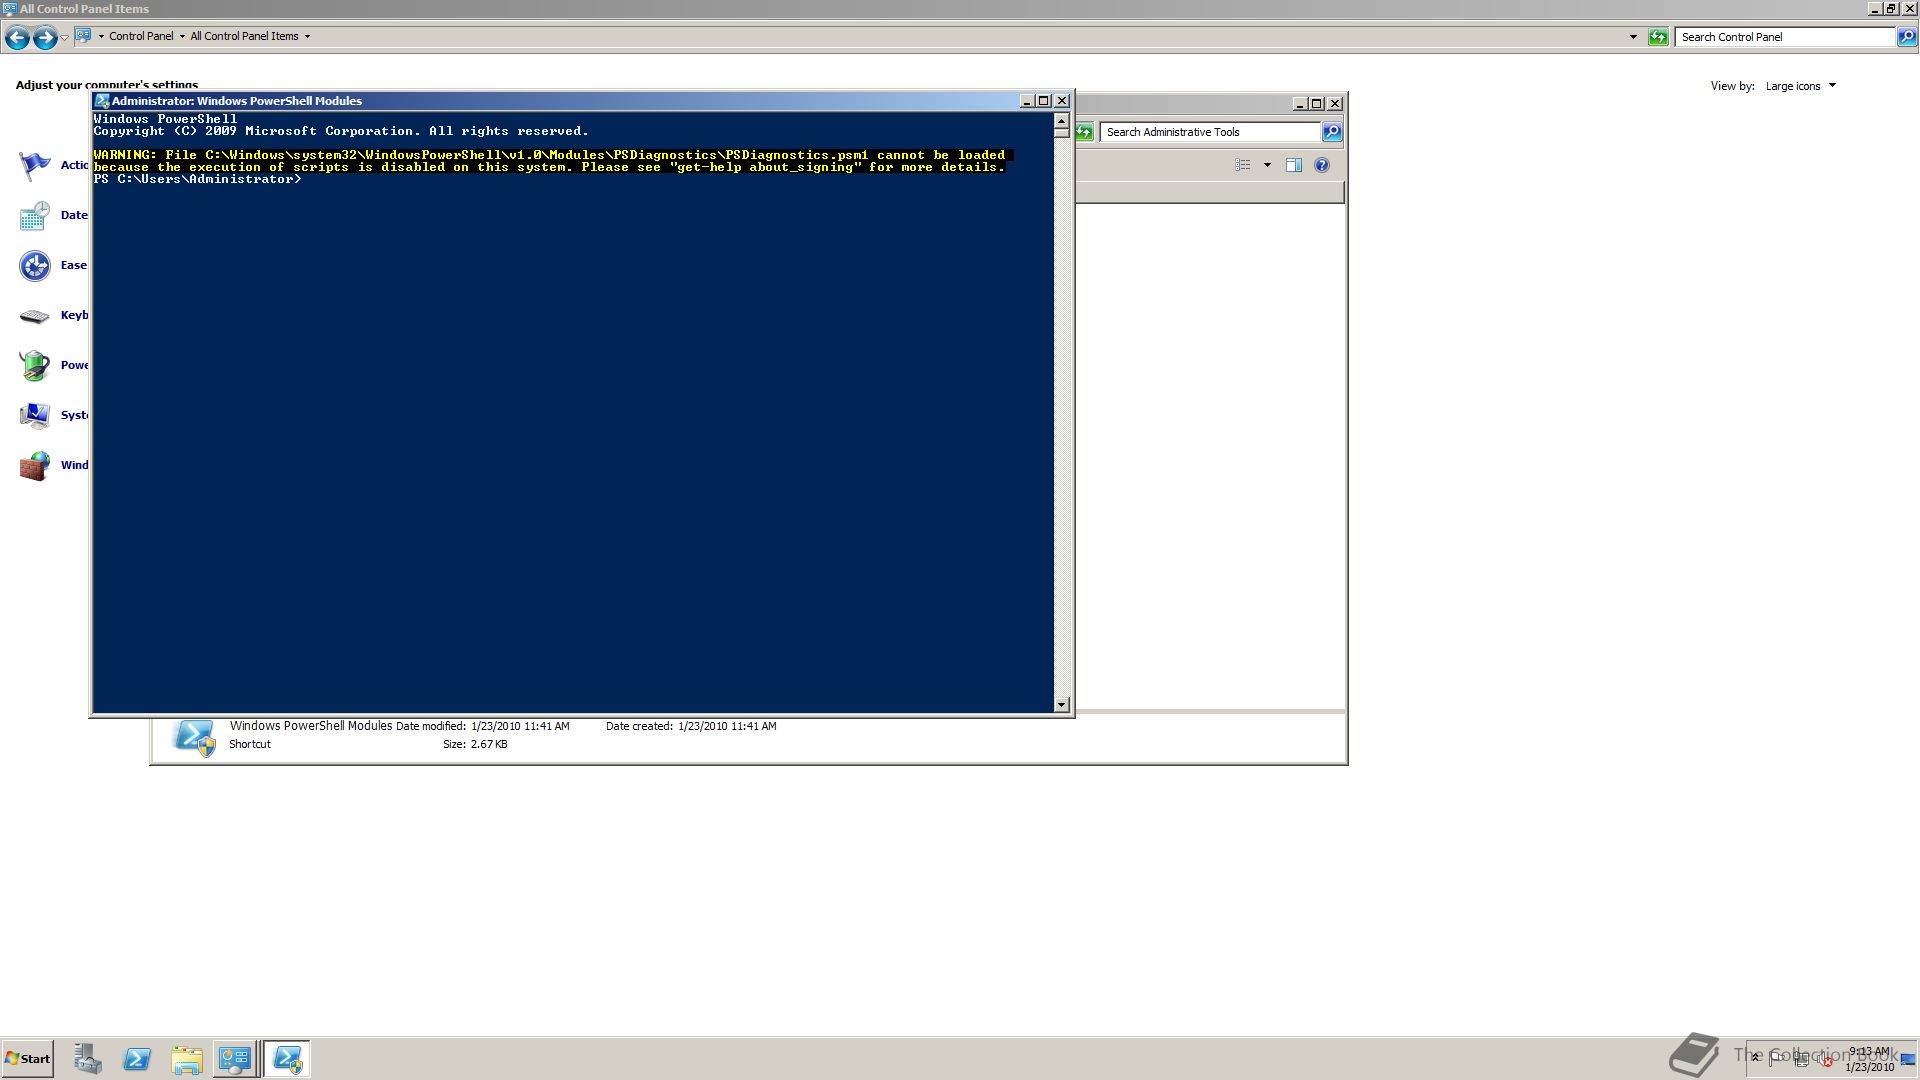This screenshot has width=1920, height=1080.
Task: Click the Control Panel address bar icon
Action: [84, 36]
